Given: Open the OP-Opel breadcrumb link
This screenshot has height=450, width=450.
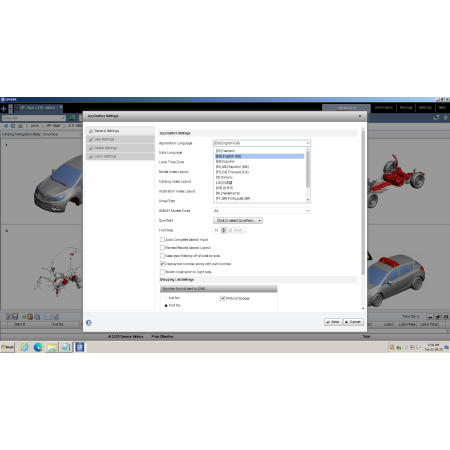Looking at the screenshot, I should point(53,126).
